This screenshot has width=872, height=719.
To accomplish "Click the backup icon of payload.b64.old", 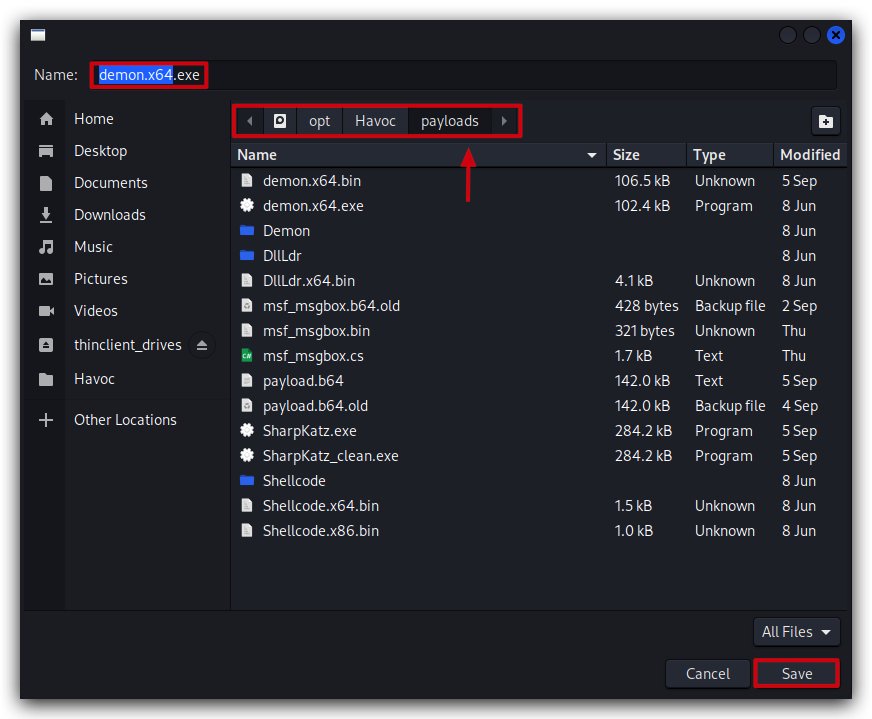I will [x=247, y=405].
